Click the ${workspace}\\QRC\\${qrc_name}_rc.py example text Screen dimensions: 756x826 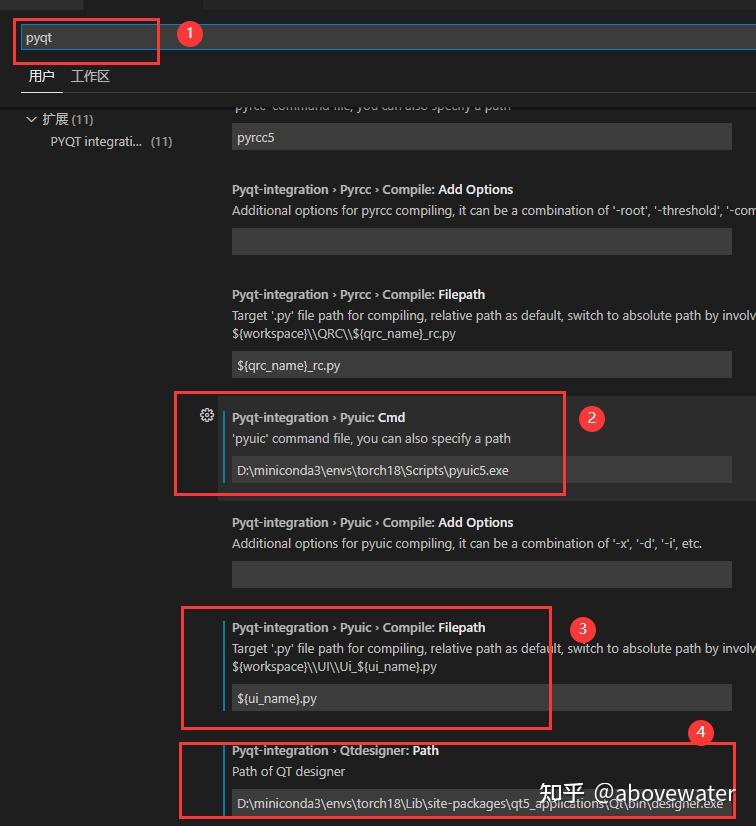point(343,334)
